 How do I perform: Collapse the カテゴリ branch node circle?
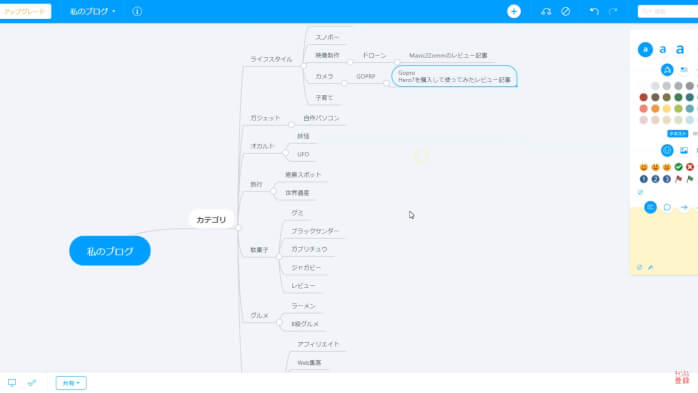pos(238,228)
